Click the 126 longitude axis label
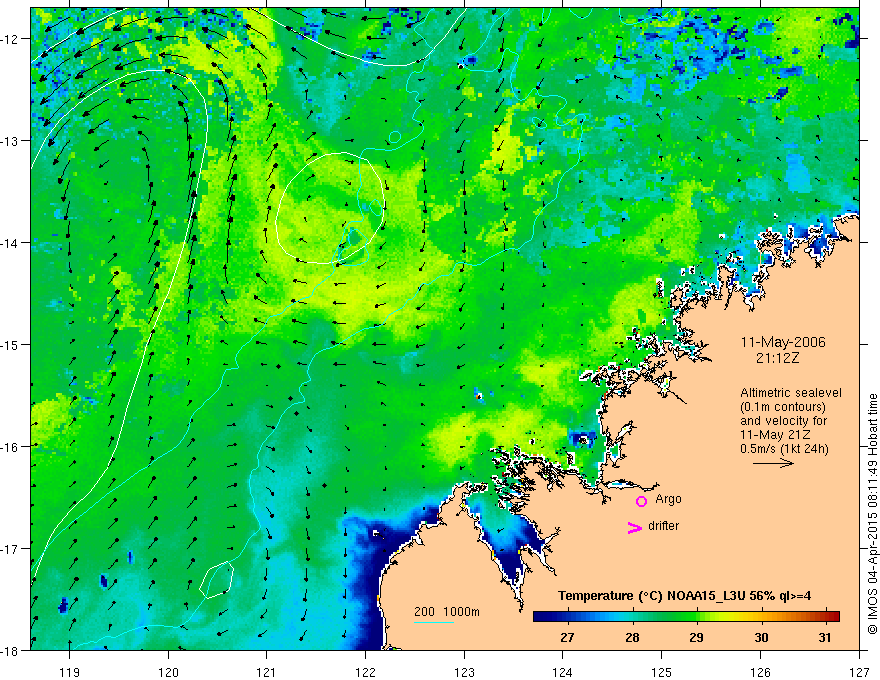880x680 pixels. 760,673
